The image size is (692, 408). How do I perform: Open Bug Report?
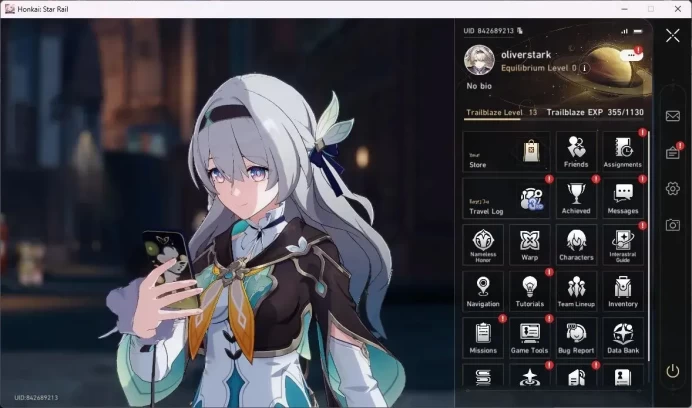576,338
